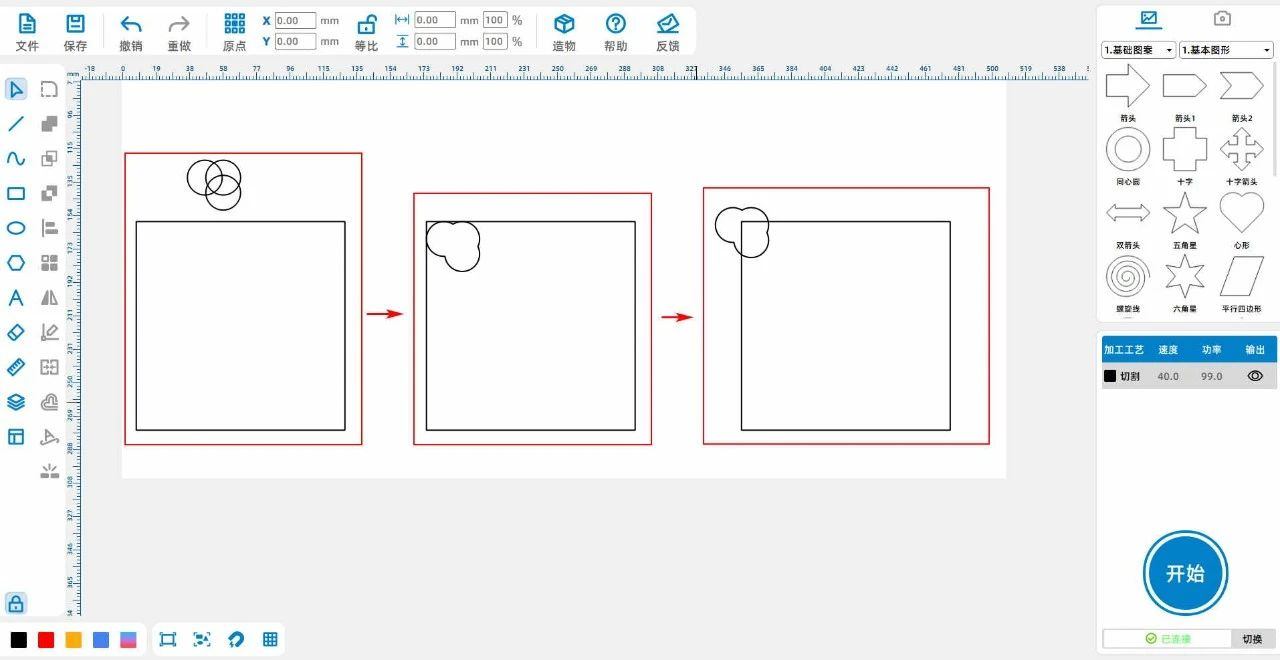Open the ruler measure tool
This screenshot has height=660, width=1280.
[x=16, y=367]
